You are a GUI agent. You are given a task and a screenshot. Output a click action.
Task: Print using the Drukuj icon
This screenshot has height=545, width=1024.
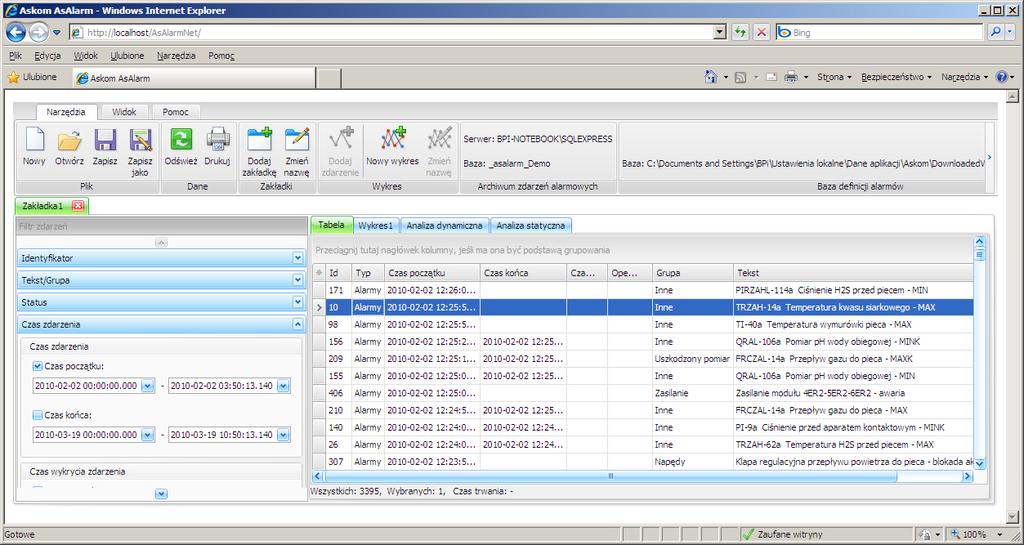click(217, 139)
